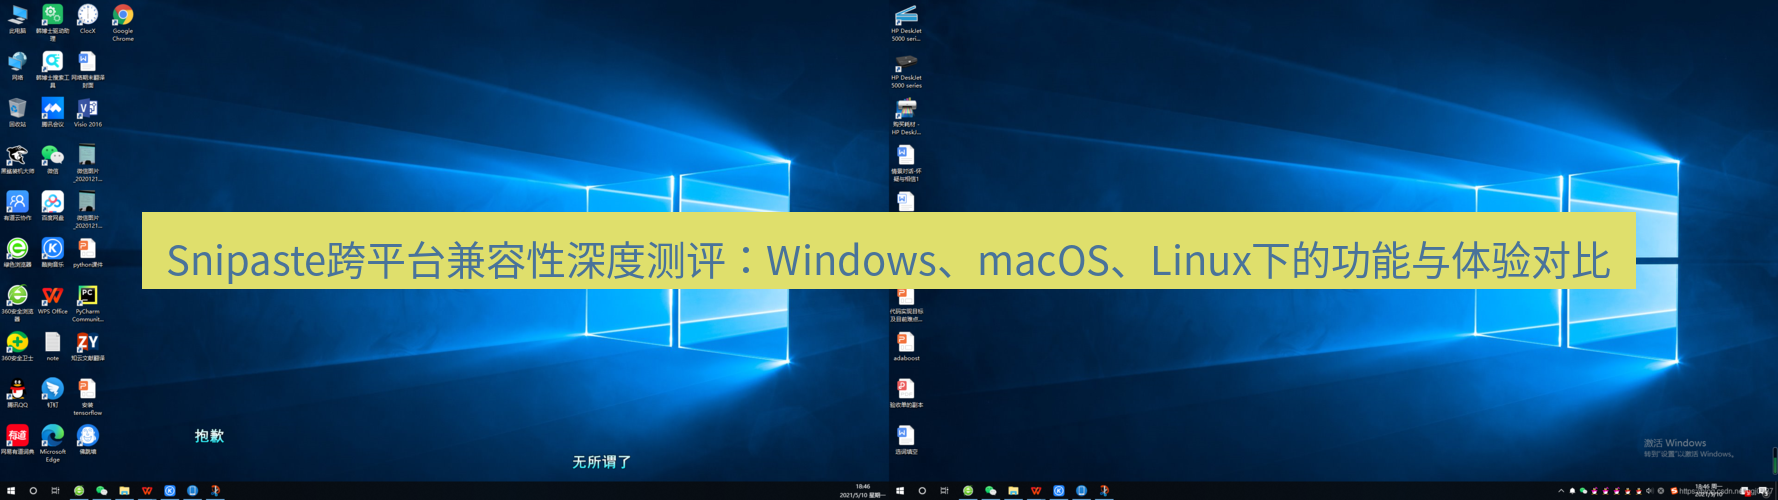
Task: Open the 腾讯QQ penguin shortcut
Action: tap(17, 393)
